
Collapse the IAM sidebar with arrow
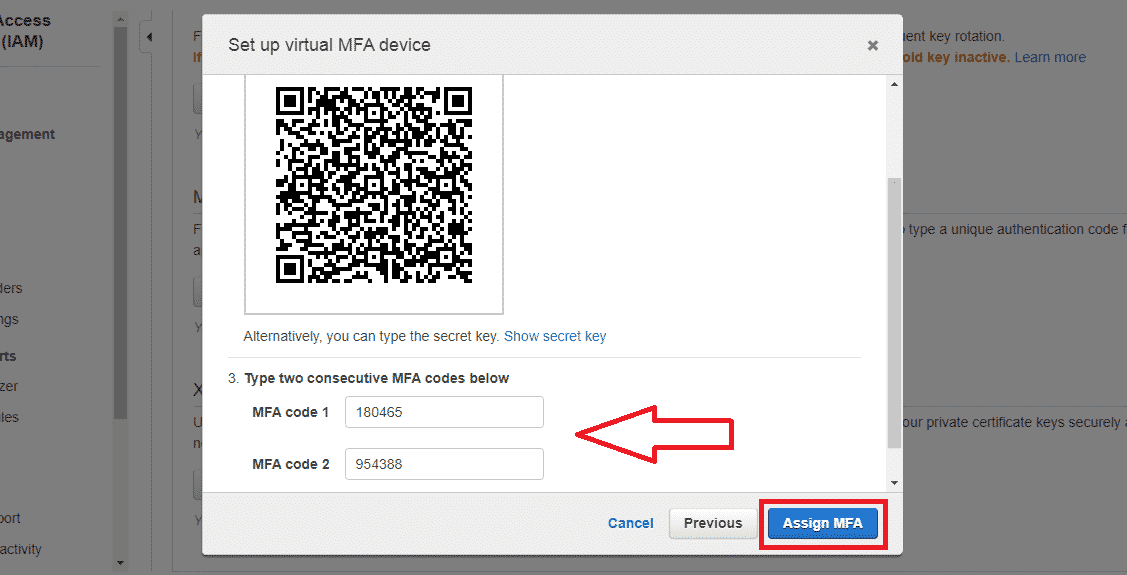(x=149, y=37)
